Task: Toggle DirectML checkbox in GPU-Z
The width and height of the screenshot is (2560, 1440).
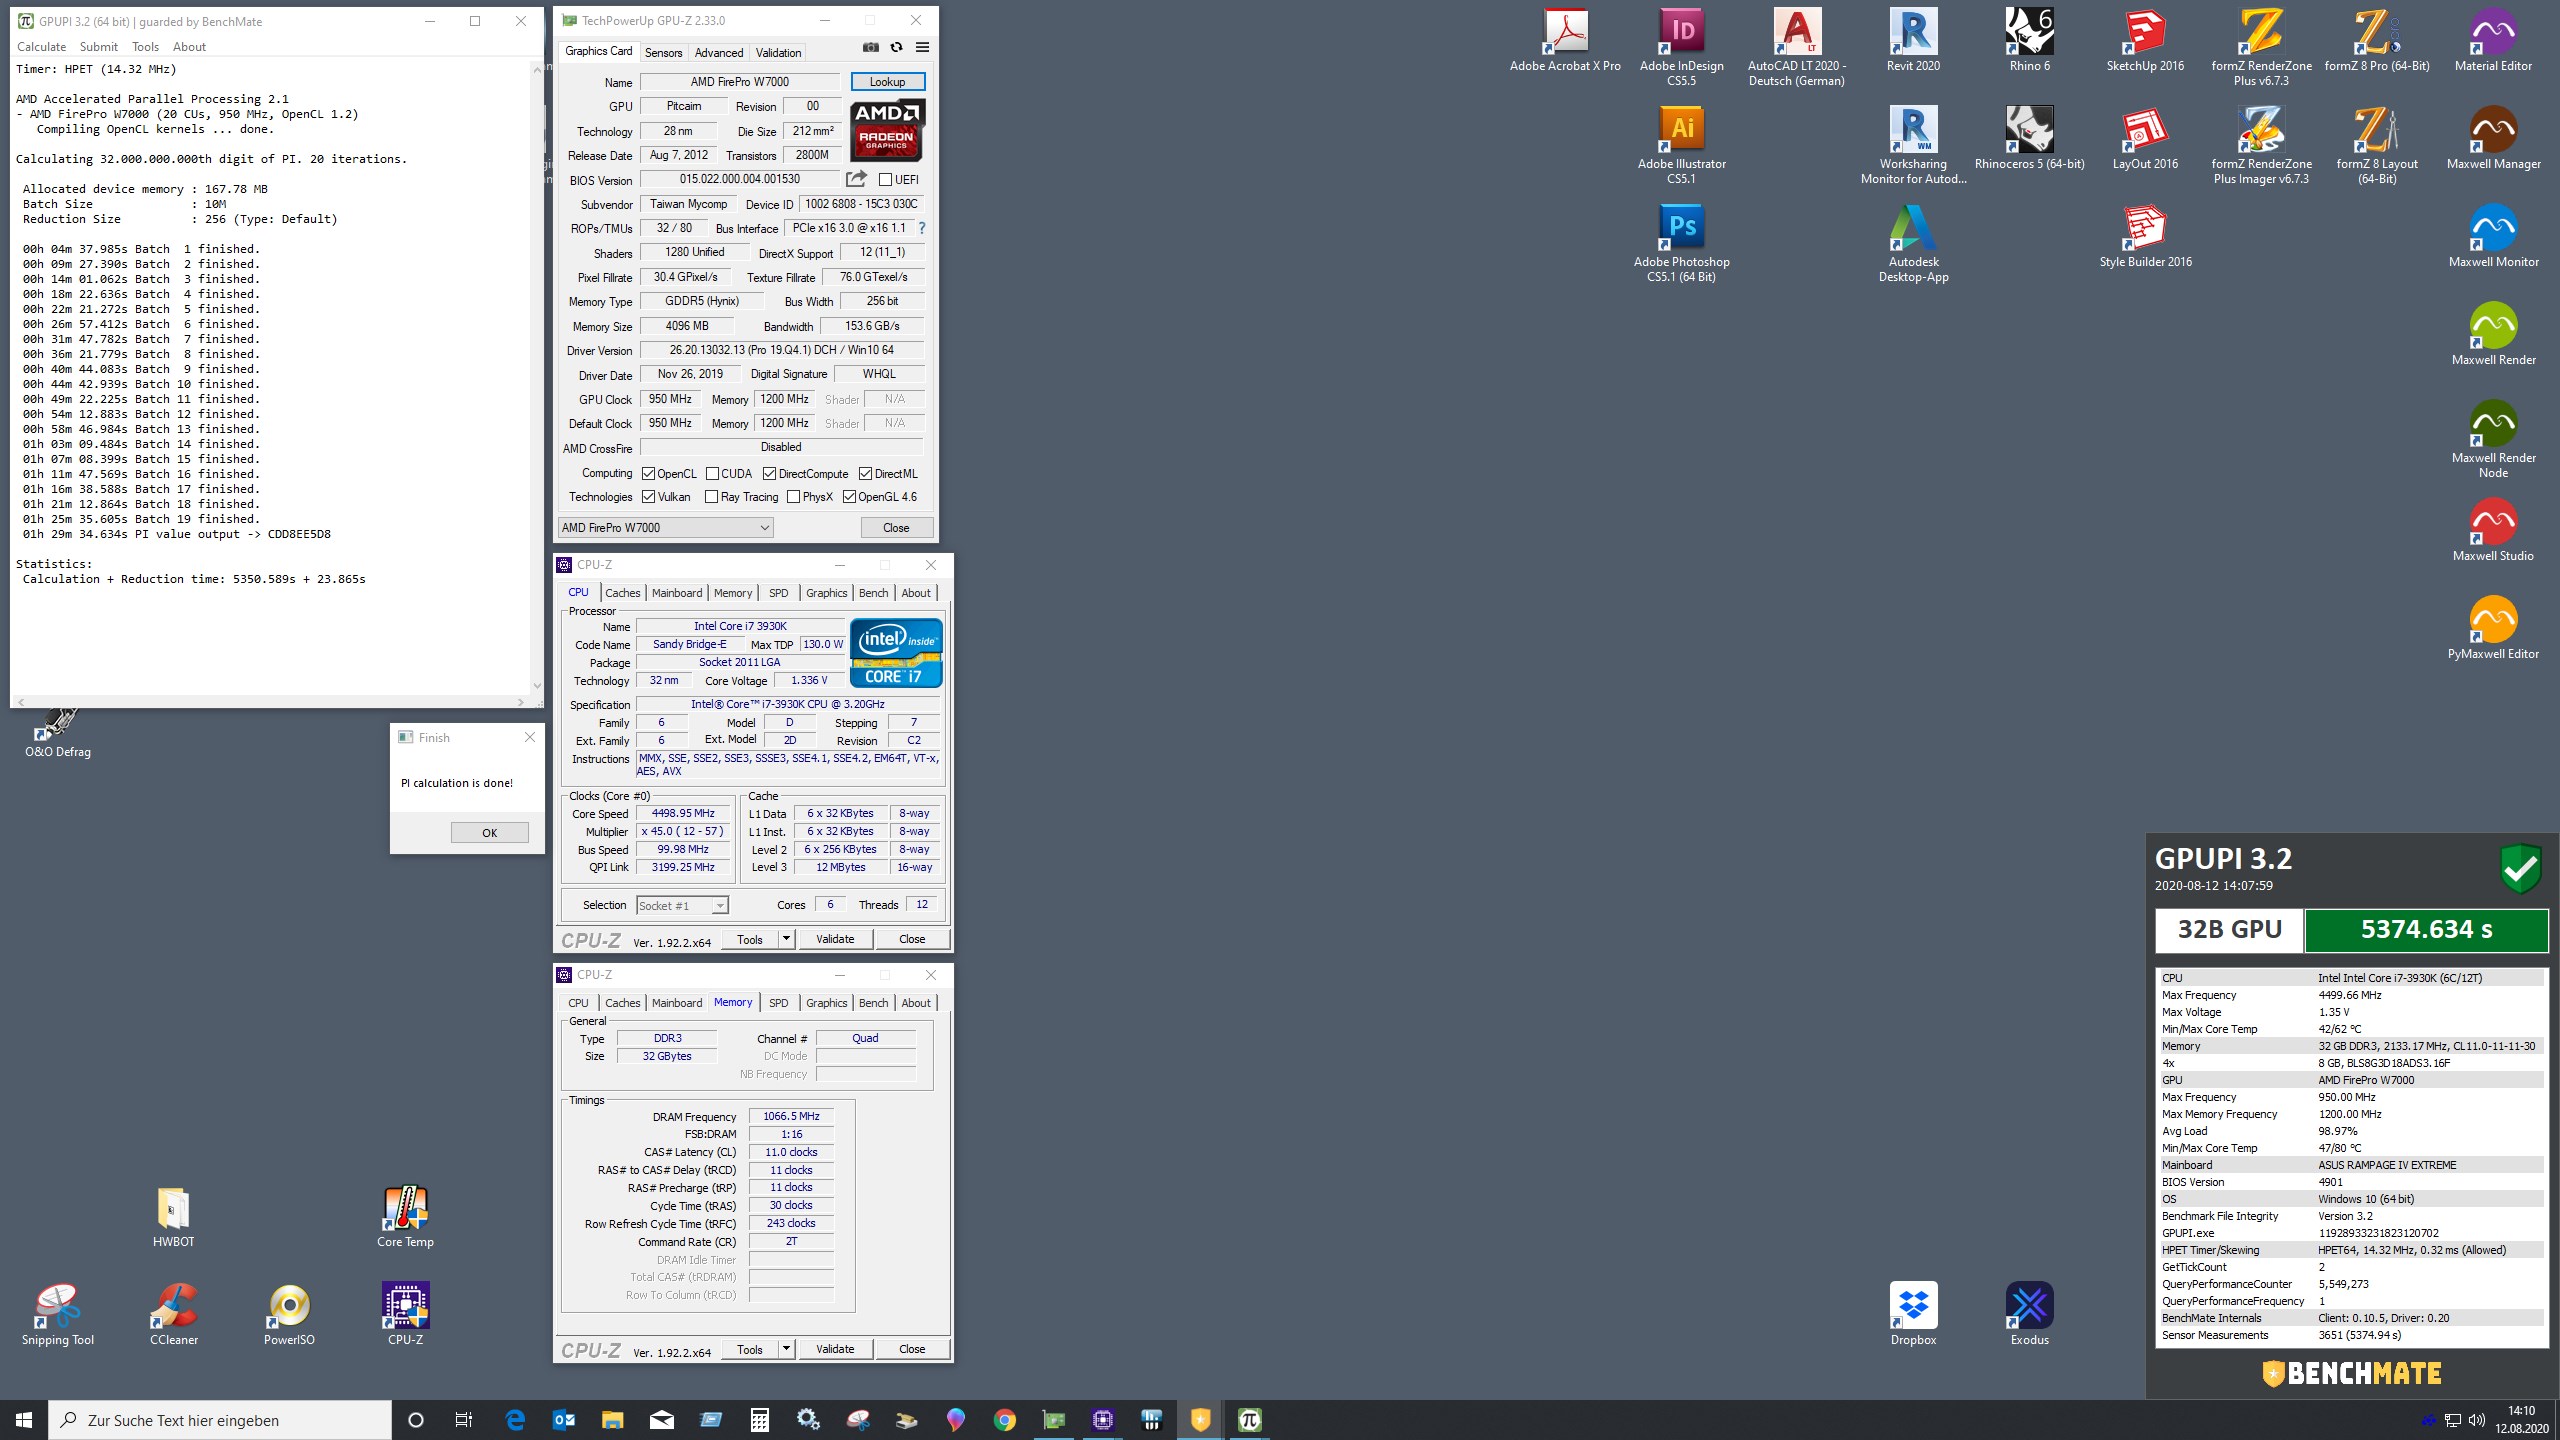Action: pyautogui.click(x=865, y=474)
